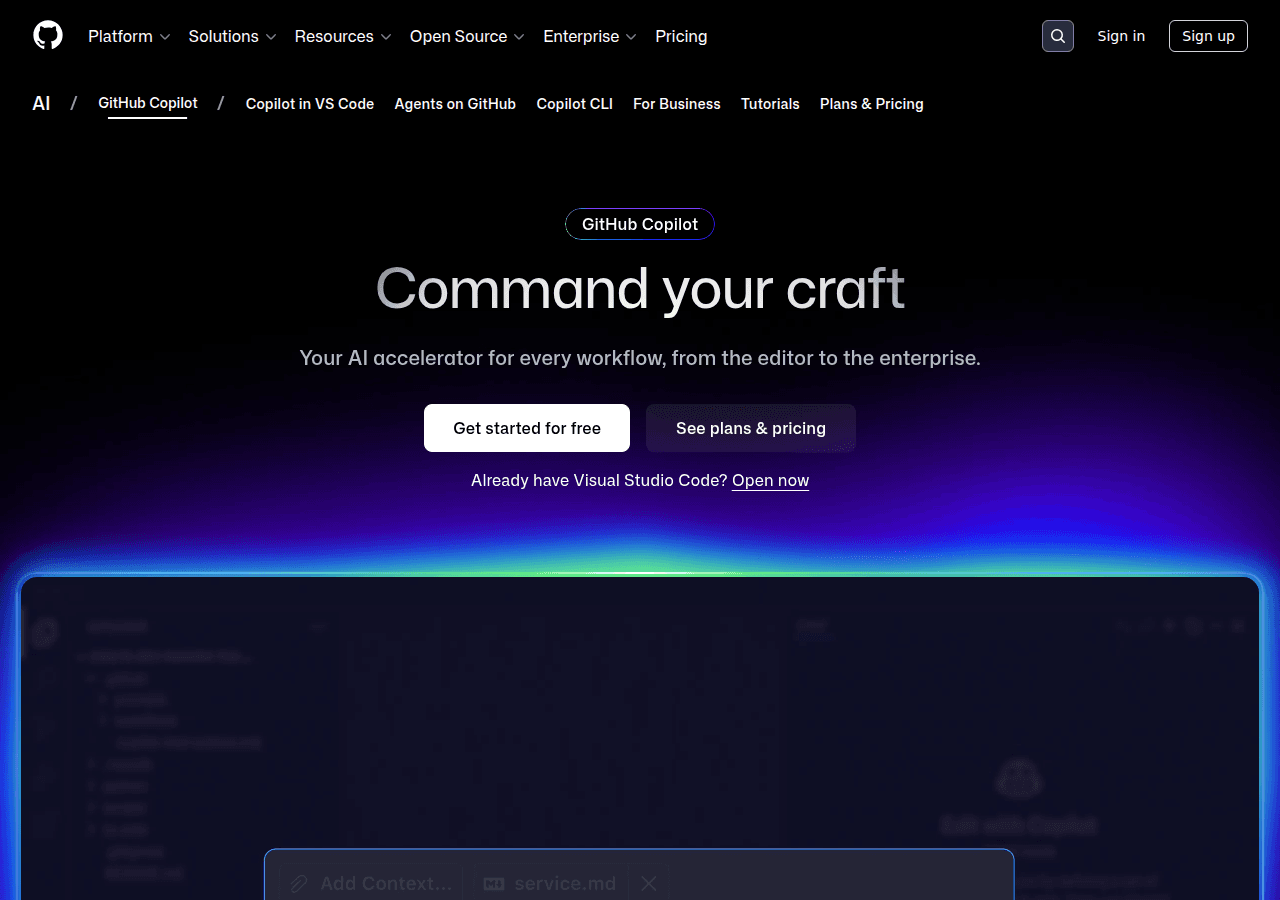Click the Copilot ghost icon in the editor
The image size is (1280, 900).
1018,778
